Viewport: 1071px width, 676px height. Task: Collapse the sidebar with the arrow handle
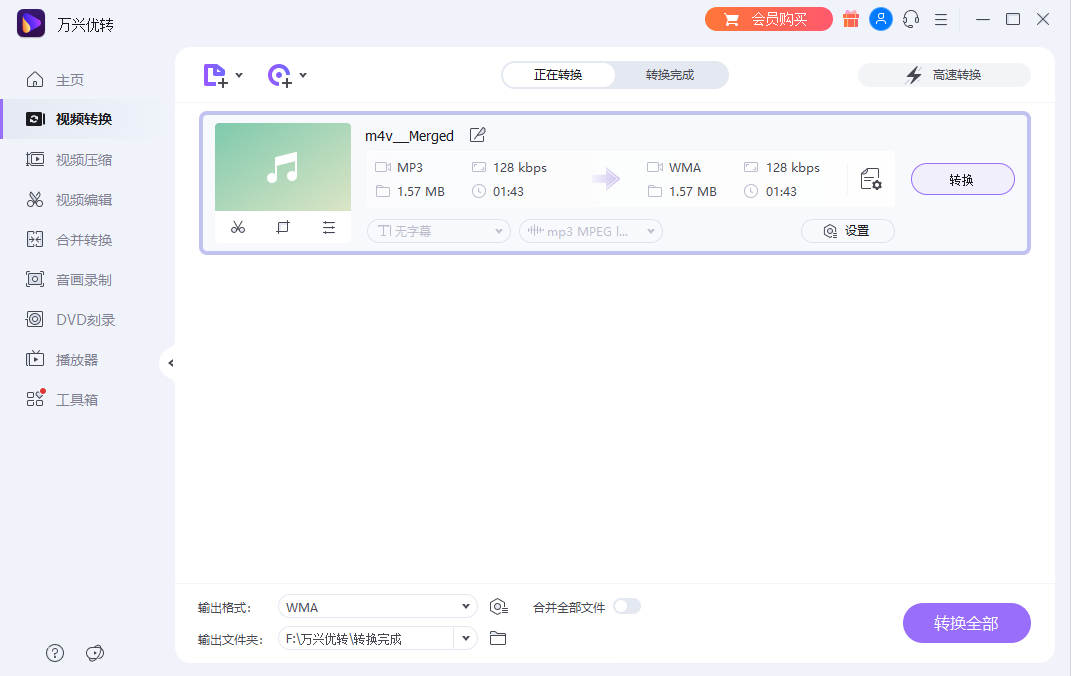169,363
